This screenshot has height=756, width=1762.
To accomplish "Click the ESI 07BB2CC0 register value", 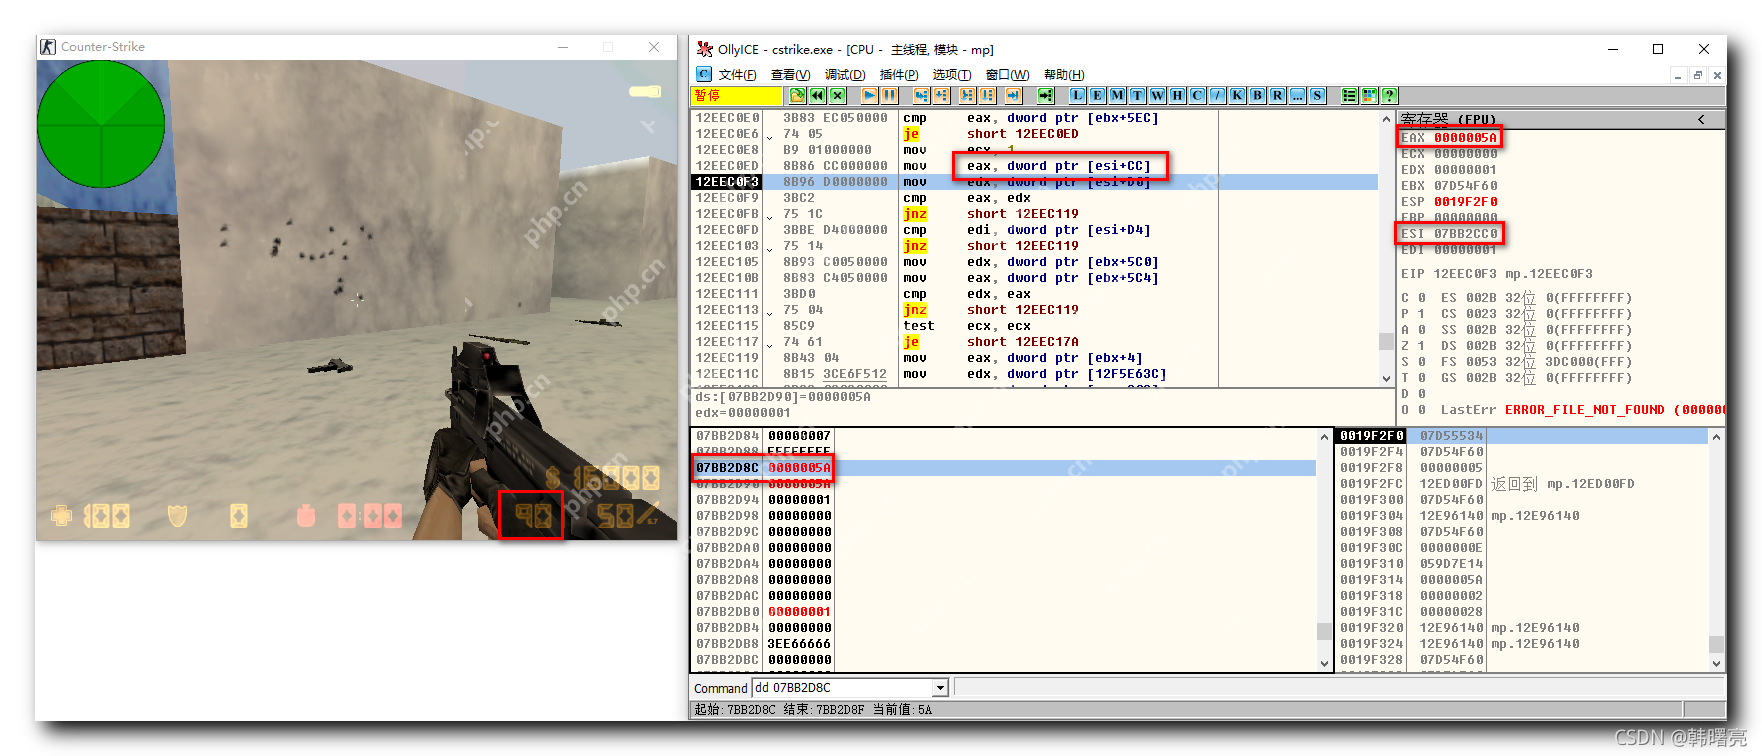I will click(x=1449, y=234).
